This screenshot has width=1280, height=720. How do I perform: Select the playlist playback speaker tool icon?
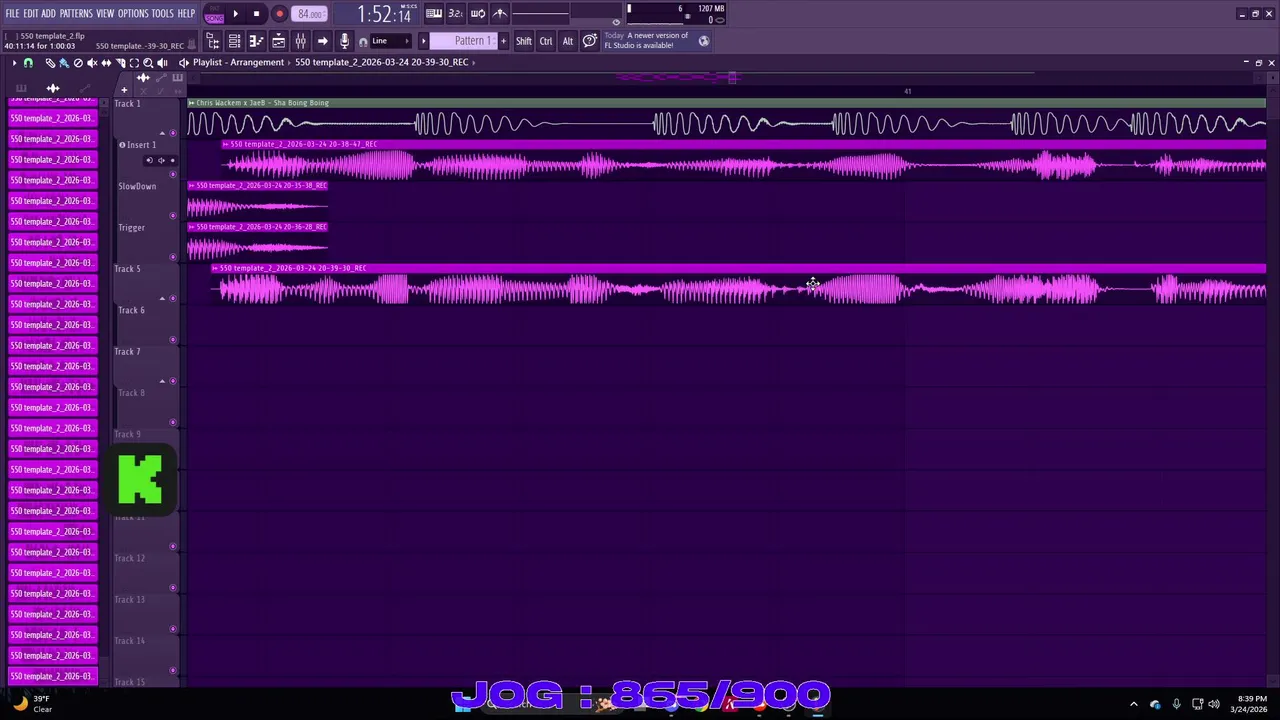tap(162, 63)
